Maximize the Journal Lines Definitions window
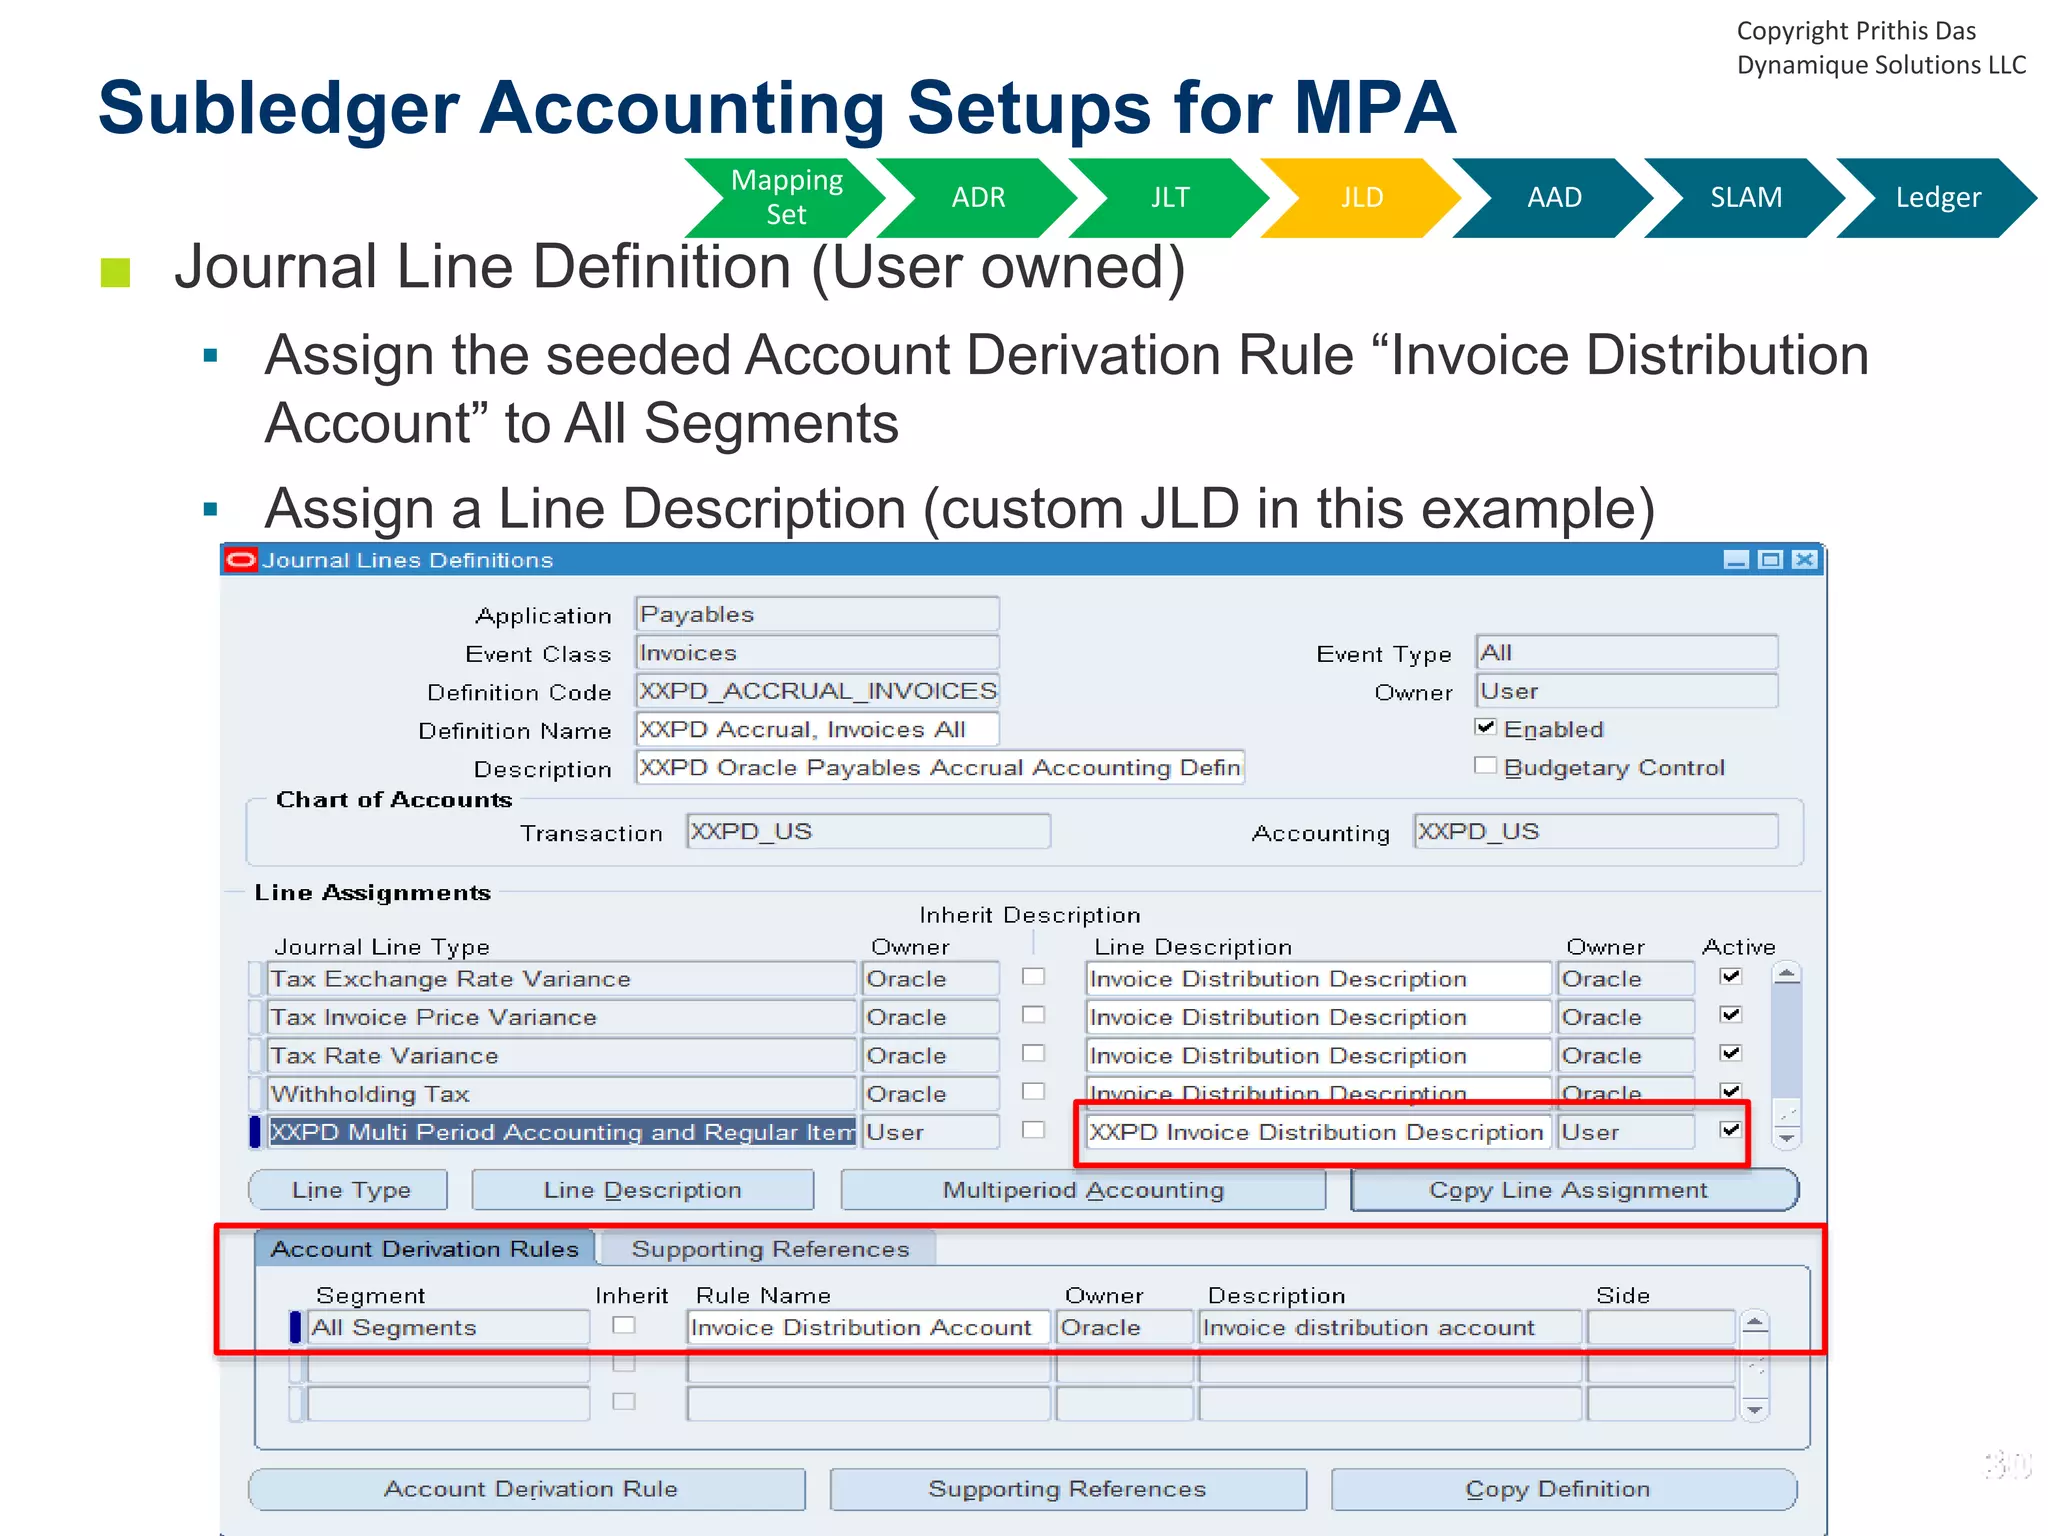This screenshot has height=1536, width=2048. pos(1770,560)
